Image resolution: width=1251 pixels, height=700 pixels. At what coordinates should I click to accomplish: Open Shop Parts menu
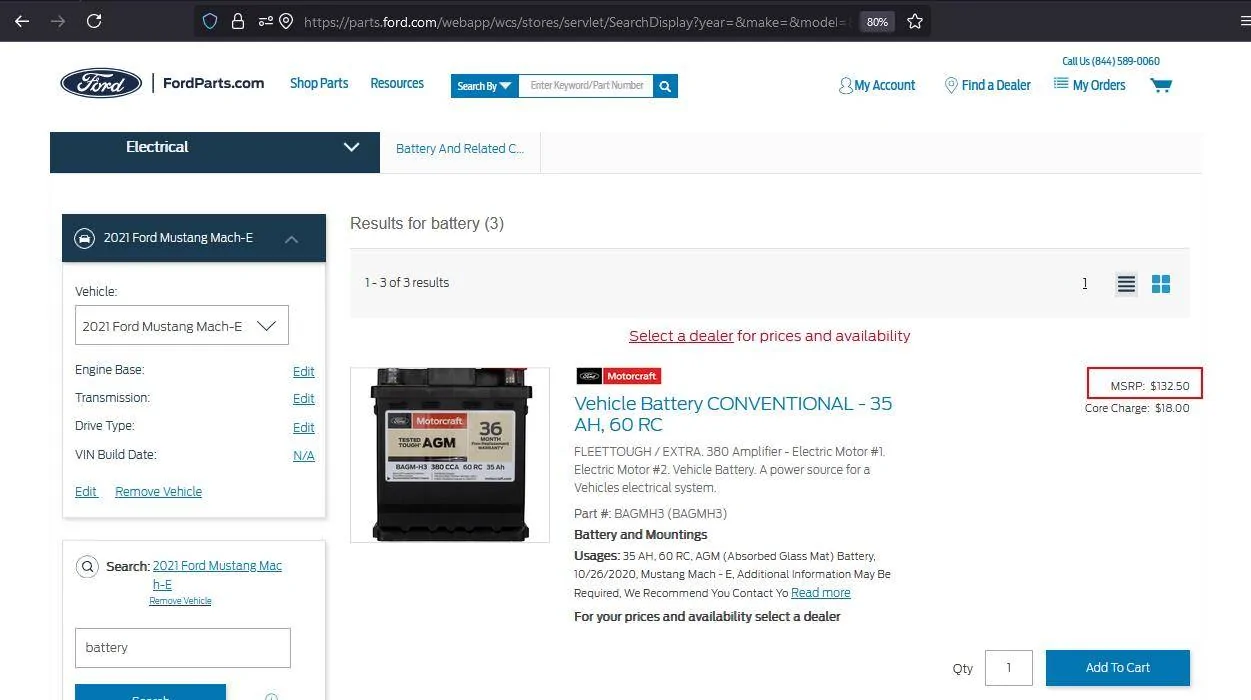(319, 83)
